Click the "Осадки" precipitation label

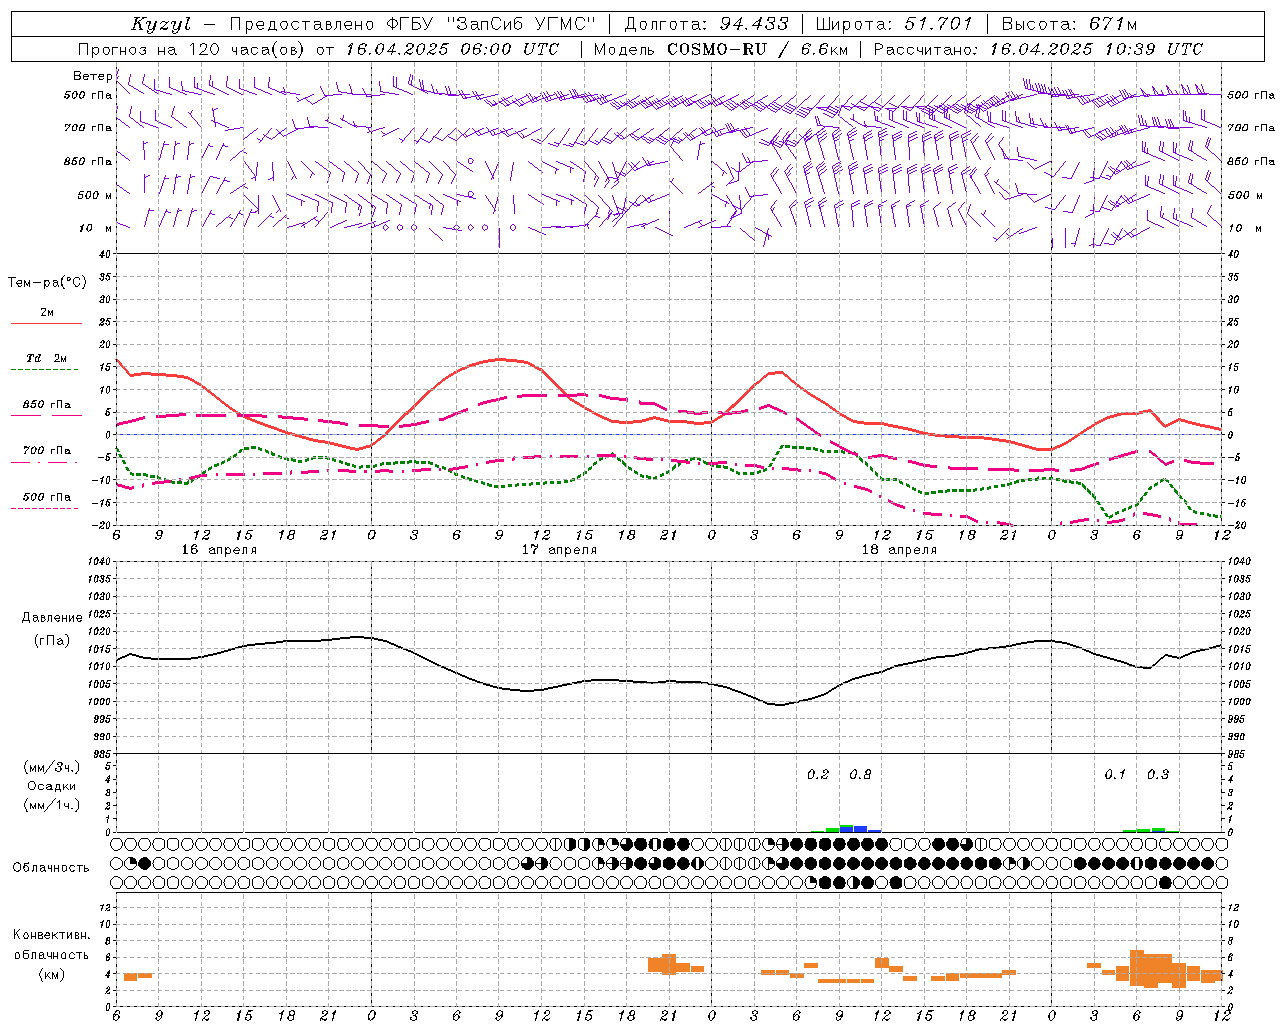pyautogui.click(x=50, y=786)
